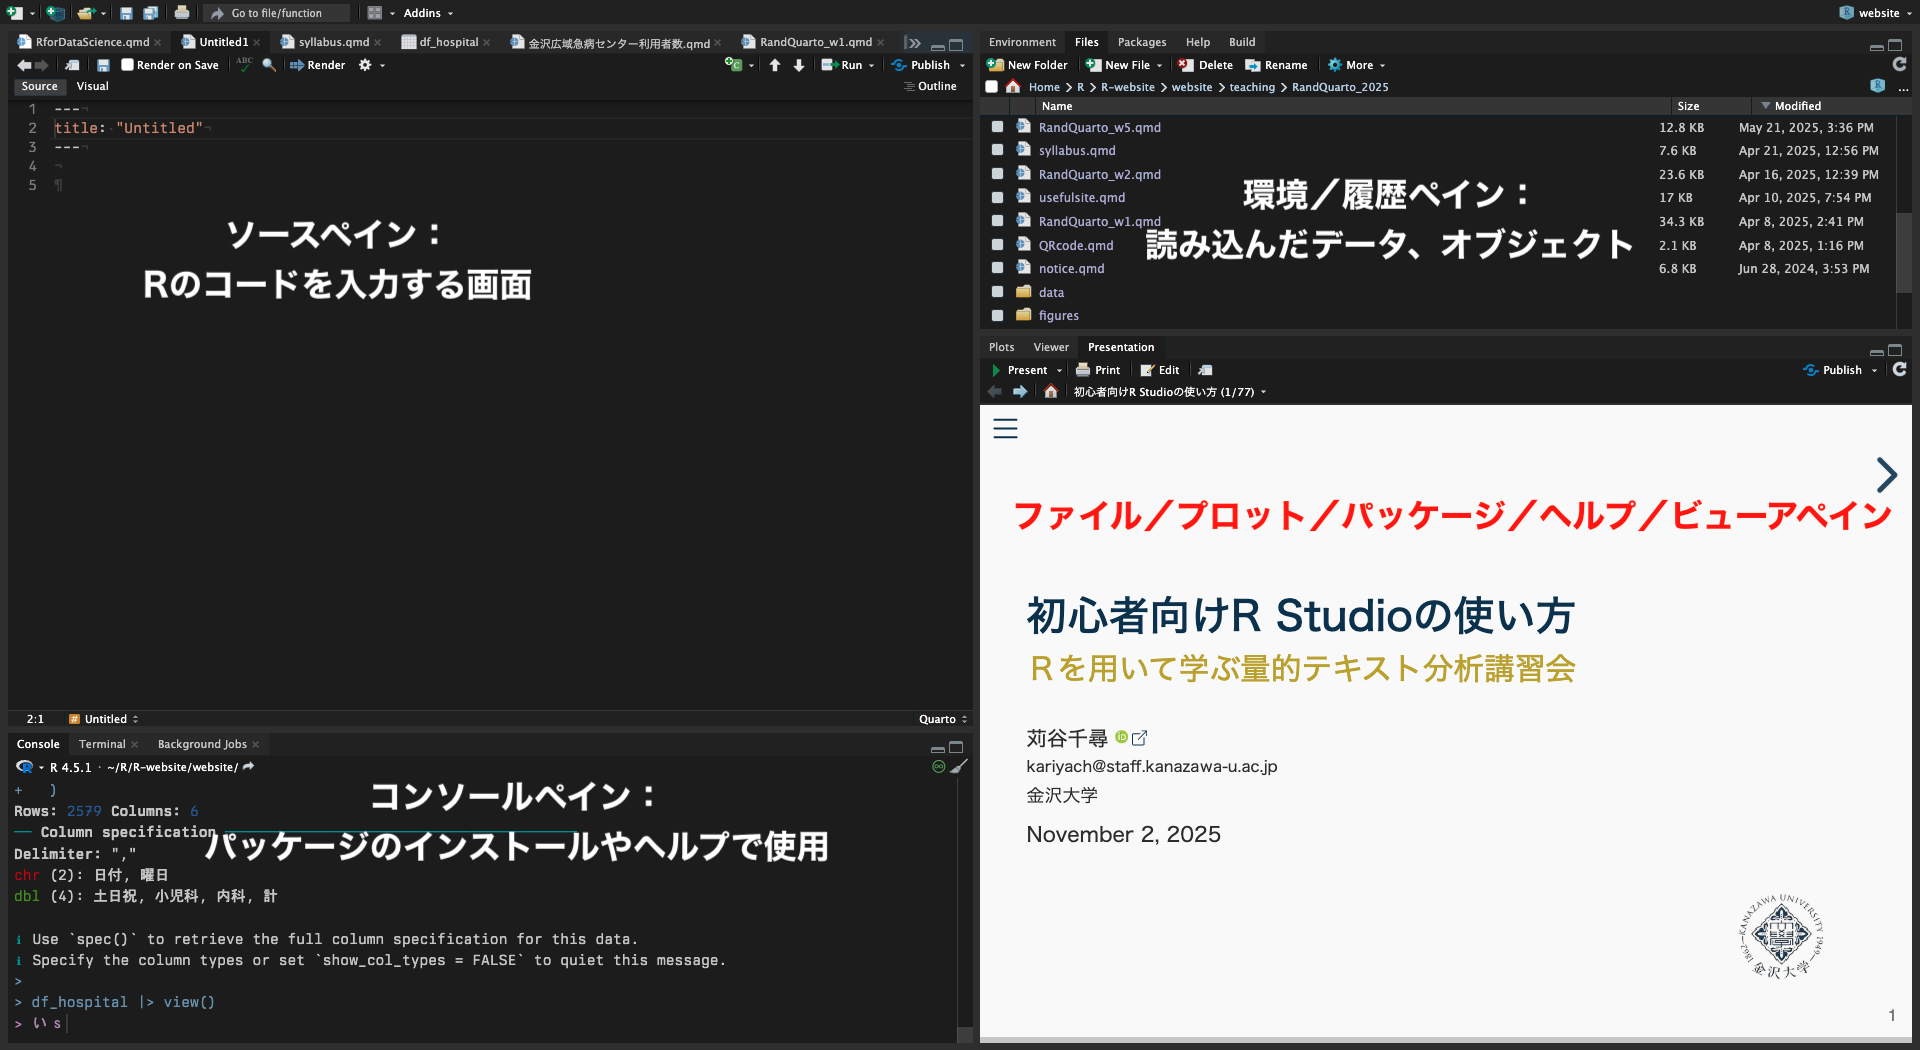The image size is (1920, 1050).
Task: Select the data folder checkbox
Action: pyautogui.click(x=997, y=292)
